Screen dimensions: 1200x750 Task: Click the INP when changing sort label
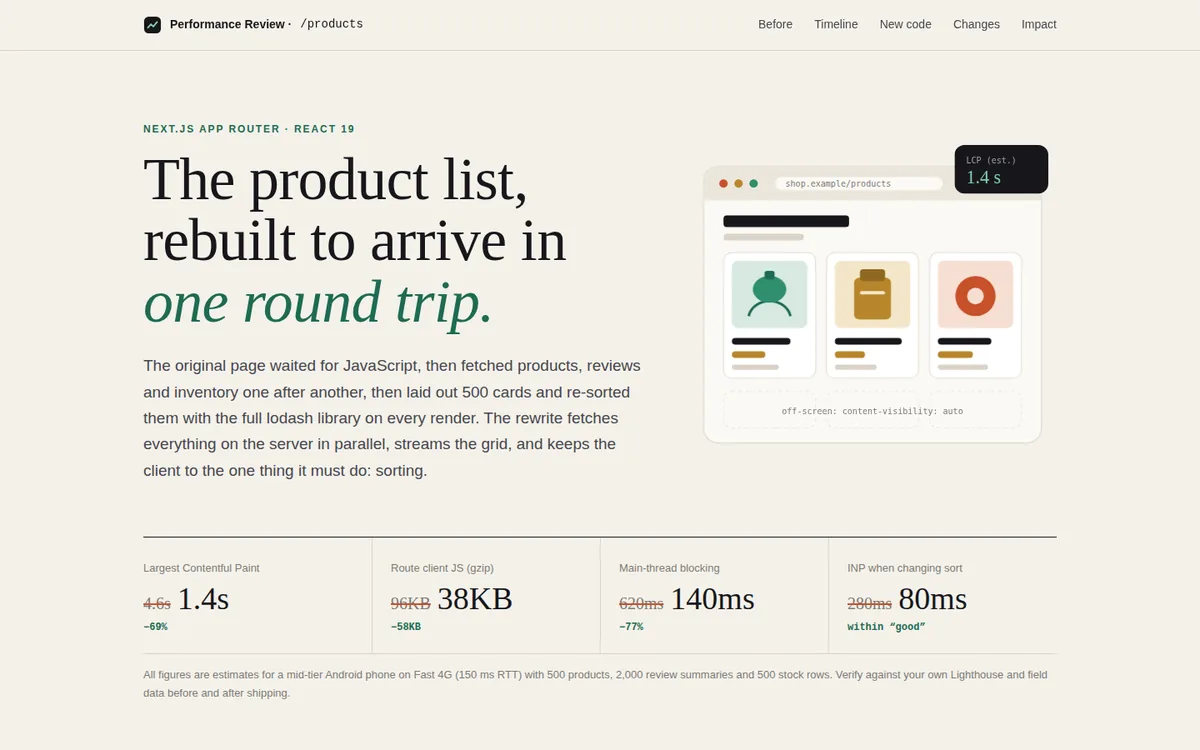[x=905, y=568]
